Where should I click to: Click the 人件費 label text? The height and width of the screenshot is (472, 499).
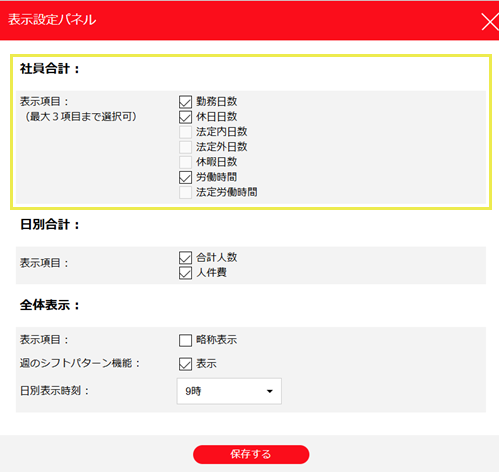pyautogui.click(x=211, y=273)
